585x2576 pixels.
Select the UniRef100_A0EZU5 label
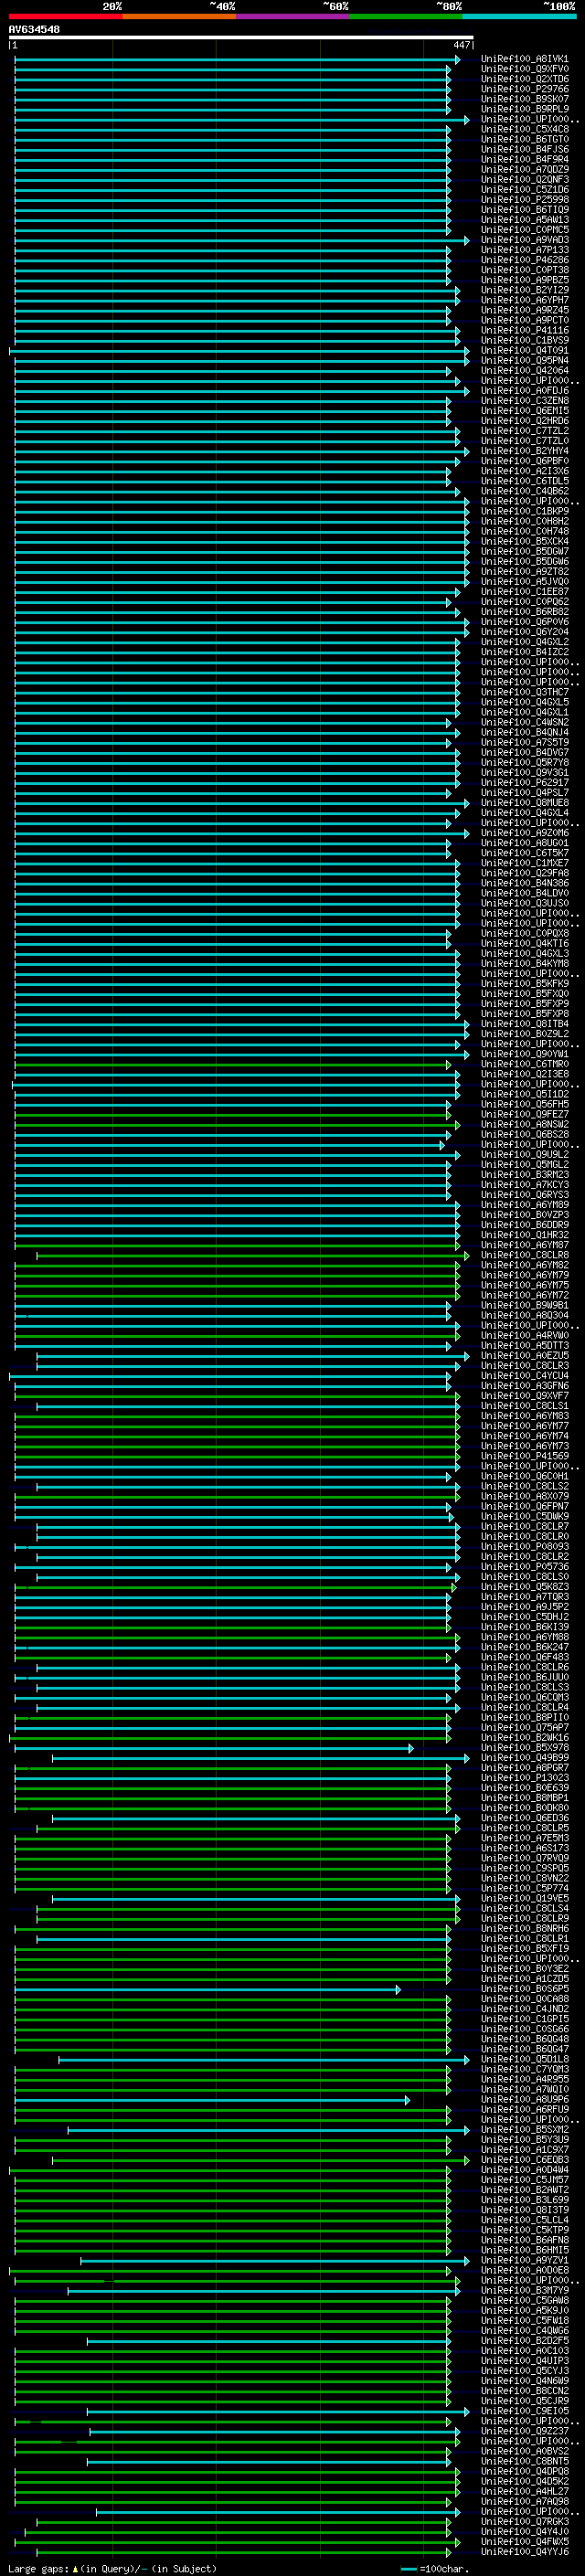pyautogui.click(x=524, y=1356)
